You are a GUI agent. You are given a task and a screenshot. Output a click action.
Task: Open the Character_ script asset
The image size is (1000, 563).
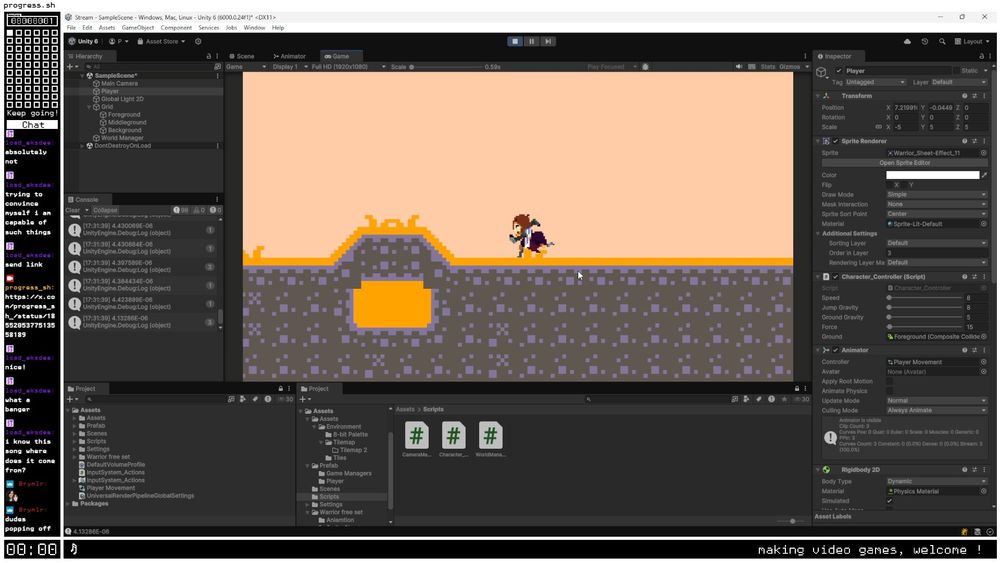[x=453, y=439]
